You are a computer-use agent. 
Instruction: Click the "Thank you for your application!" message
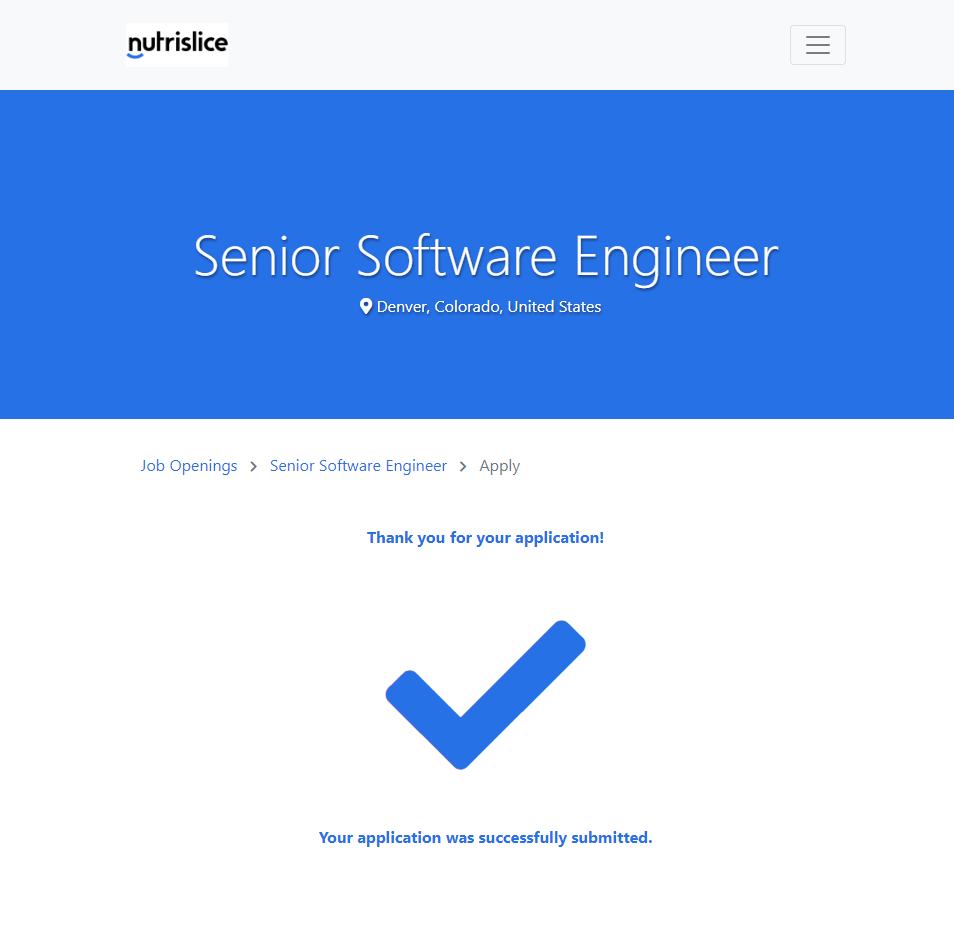[x=485, y=538]
